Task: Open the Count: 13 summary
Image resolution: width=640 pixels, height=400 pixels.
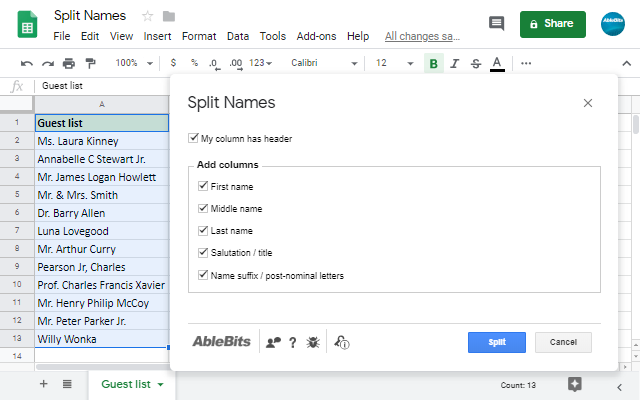Action: [518, 385]
